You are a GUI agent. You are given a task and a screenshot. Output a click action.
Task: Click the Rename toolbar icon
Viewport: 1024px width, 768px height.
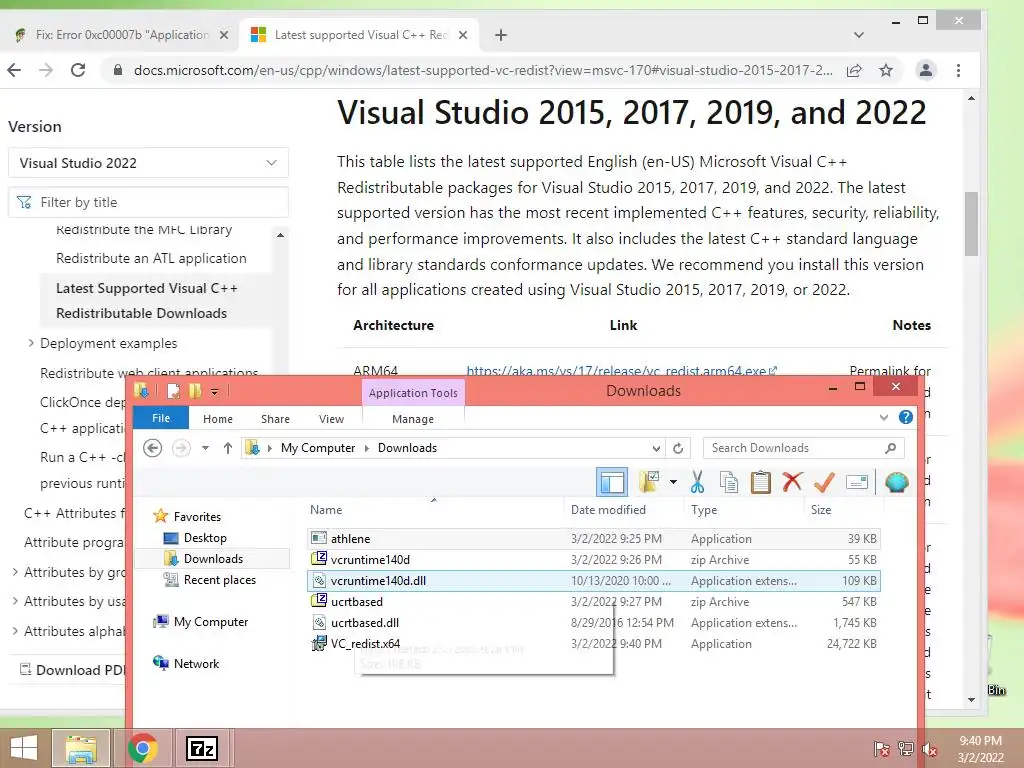tap(856, 483)
